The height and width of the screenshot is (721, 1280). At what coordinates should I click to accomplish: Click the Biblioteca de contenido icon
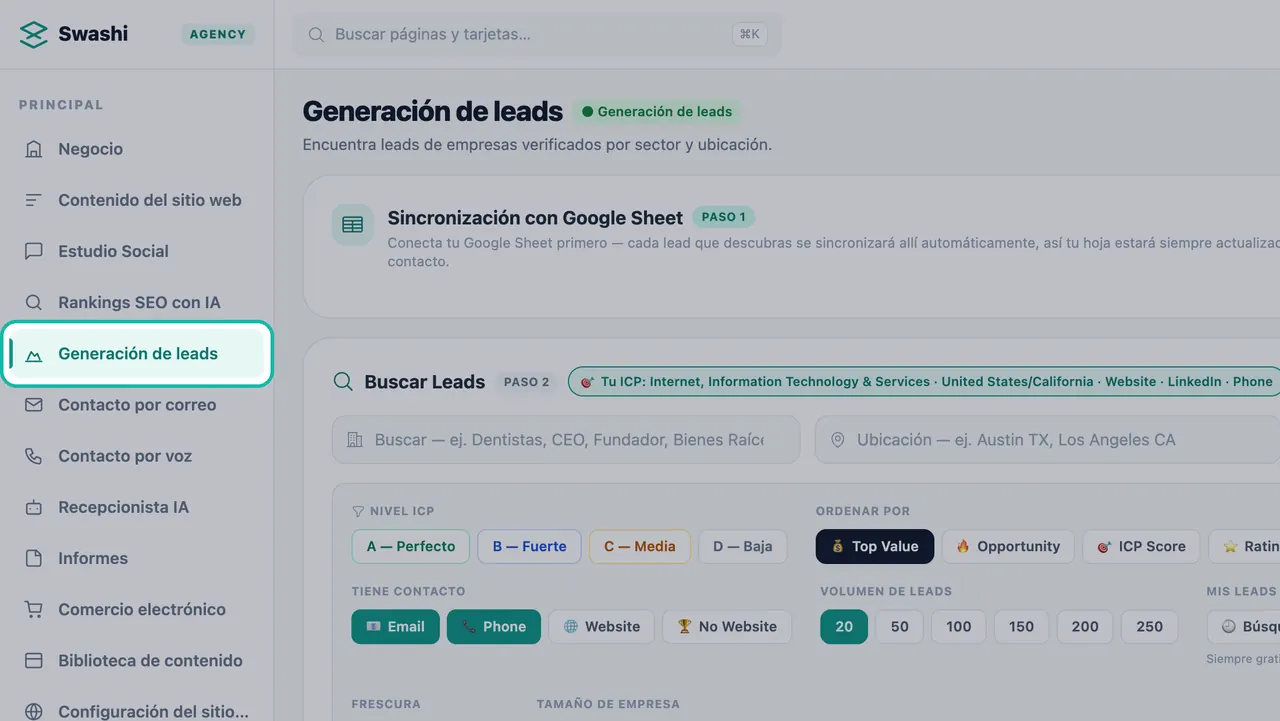[34, 661]
